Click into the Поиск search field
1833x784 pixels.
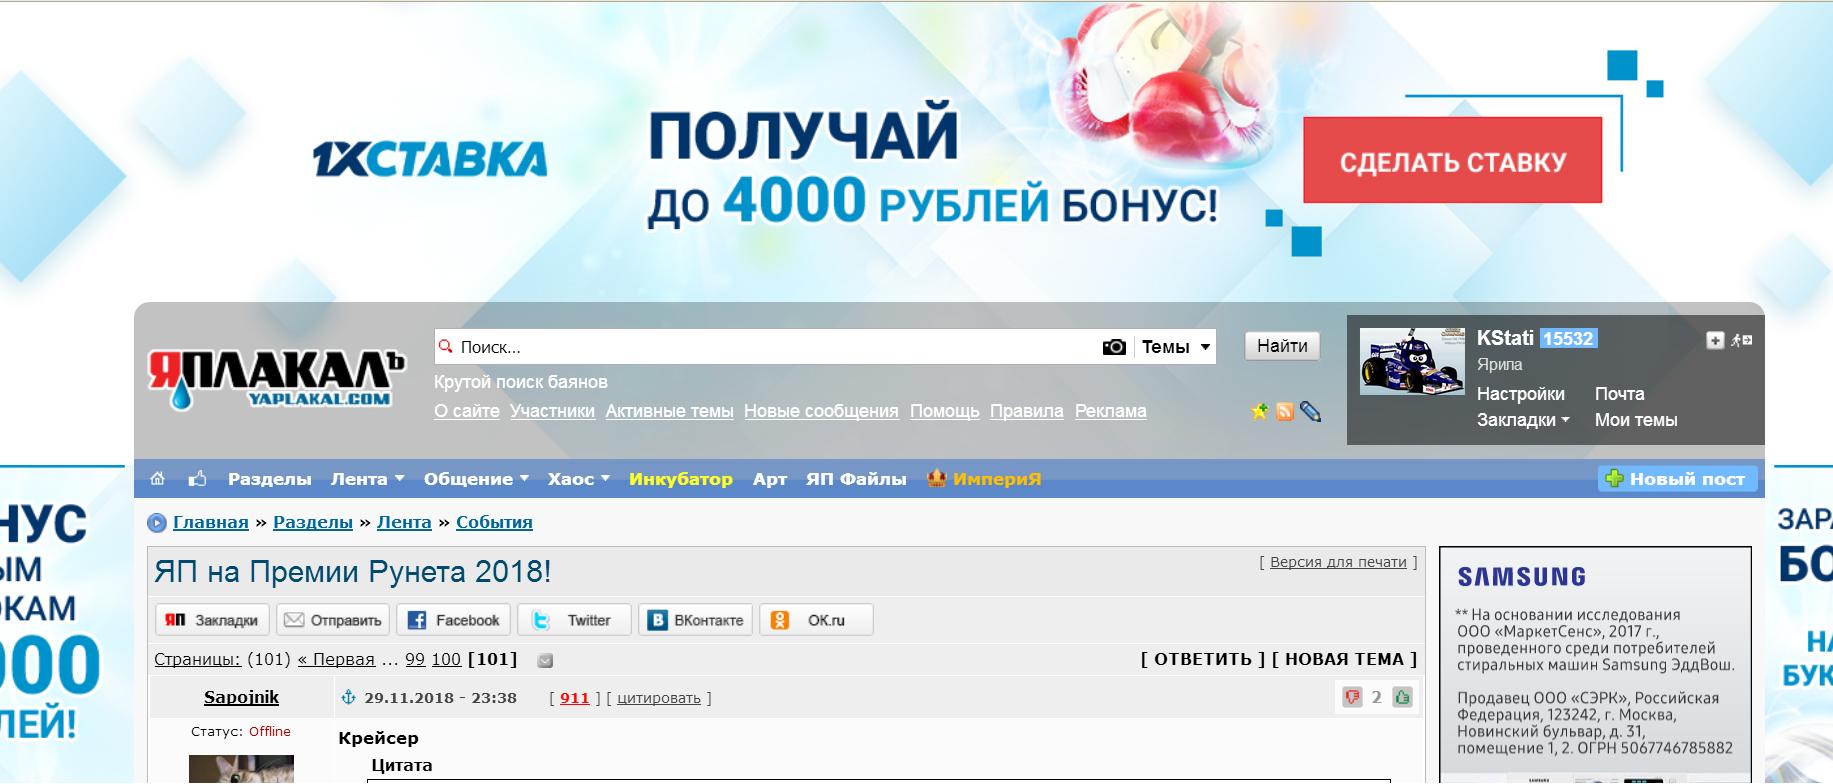pos(770,347)
